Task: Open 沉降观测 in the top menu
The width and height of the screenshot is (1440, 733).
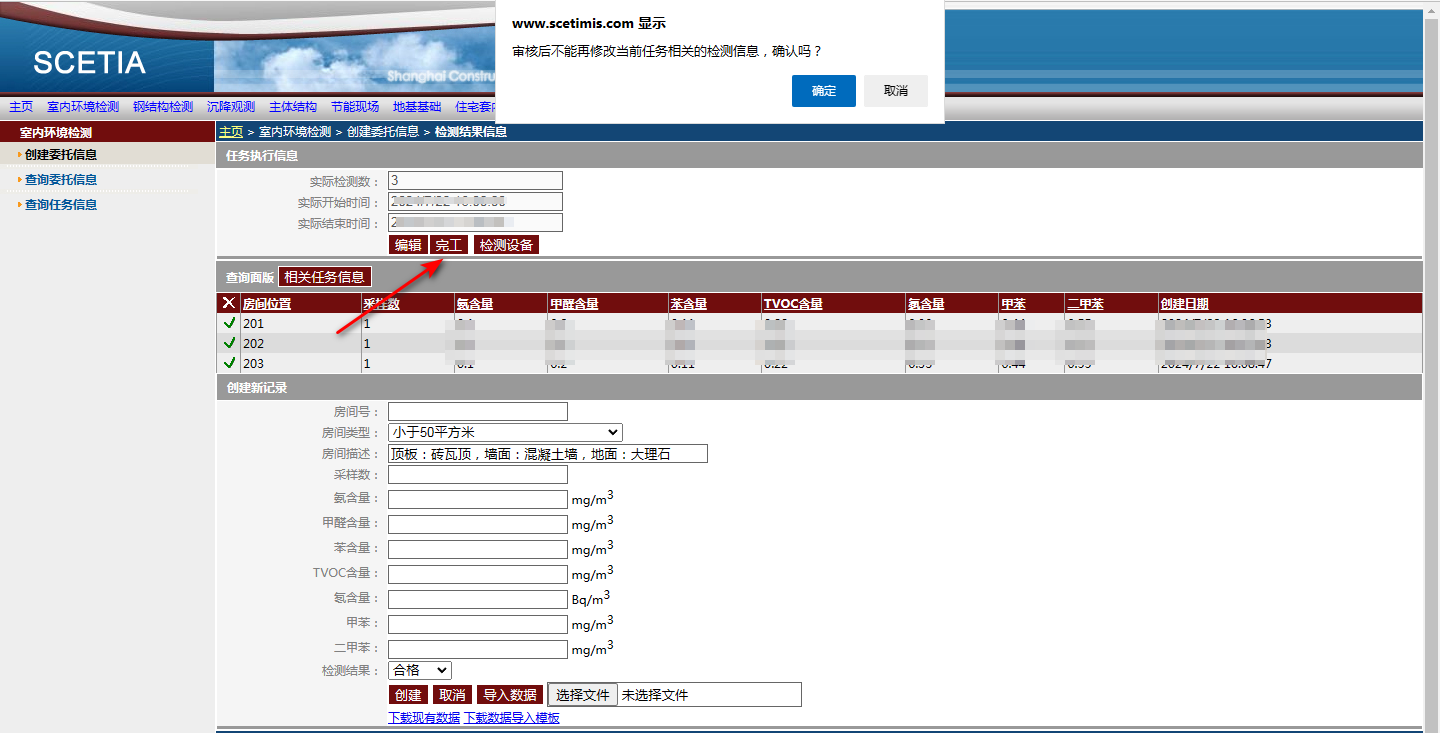Action: [x=231, y=107]
